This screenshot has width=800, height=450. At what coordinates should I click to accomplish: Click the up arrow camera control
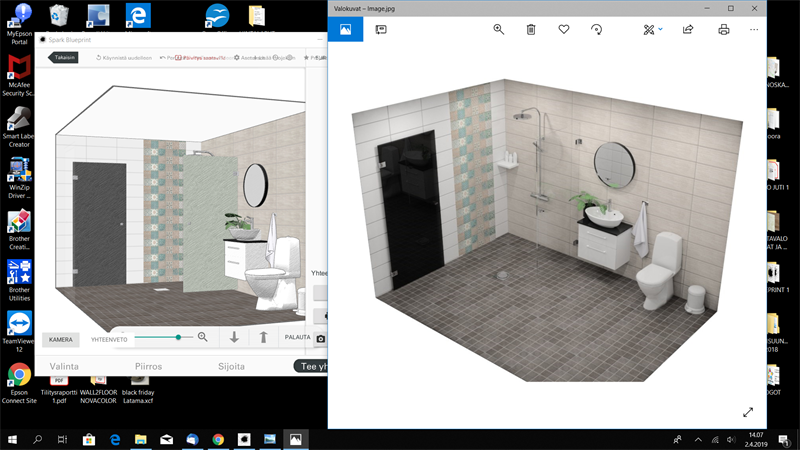point(264,338)
